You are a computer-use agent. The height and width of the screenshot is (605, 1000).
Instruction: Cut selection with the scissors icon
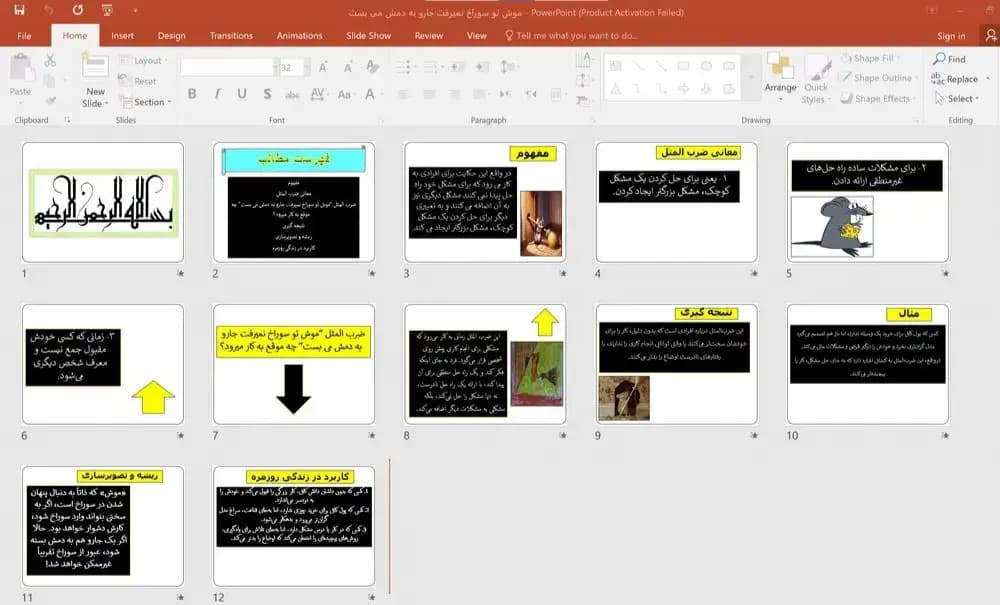(50, 61)
